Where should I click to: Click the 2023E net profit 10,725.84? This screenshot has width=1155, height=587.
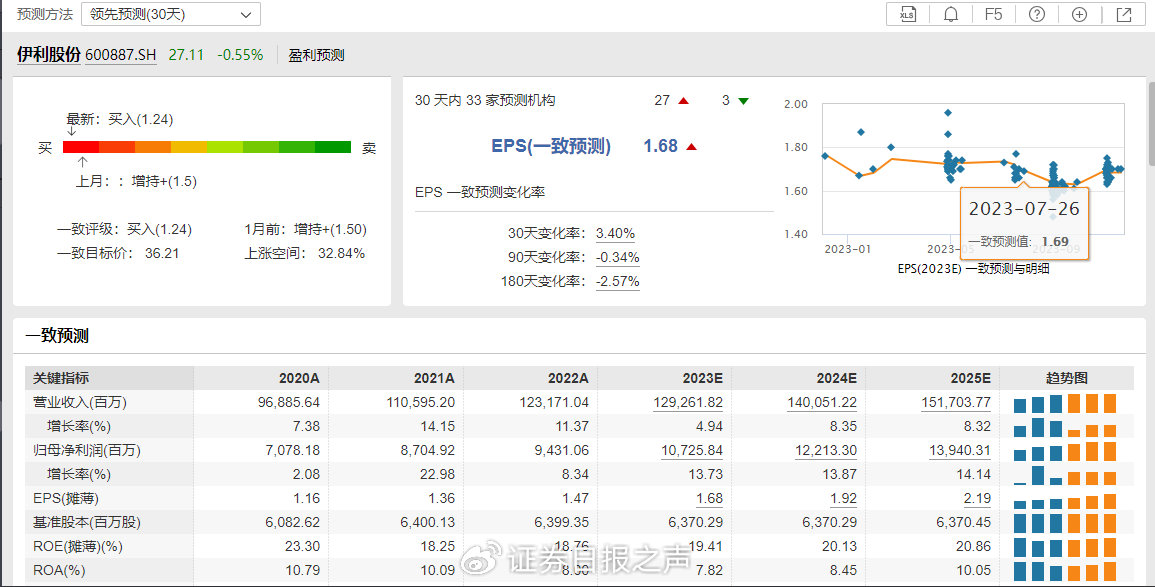click(x=692, y=451)
